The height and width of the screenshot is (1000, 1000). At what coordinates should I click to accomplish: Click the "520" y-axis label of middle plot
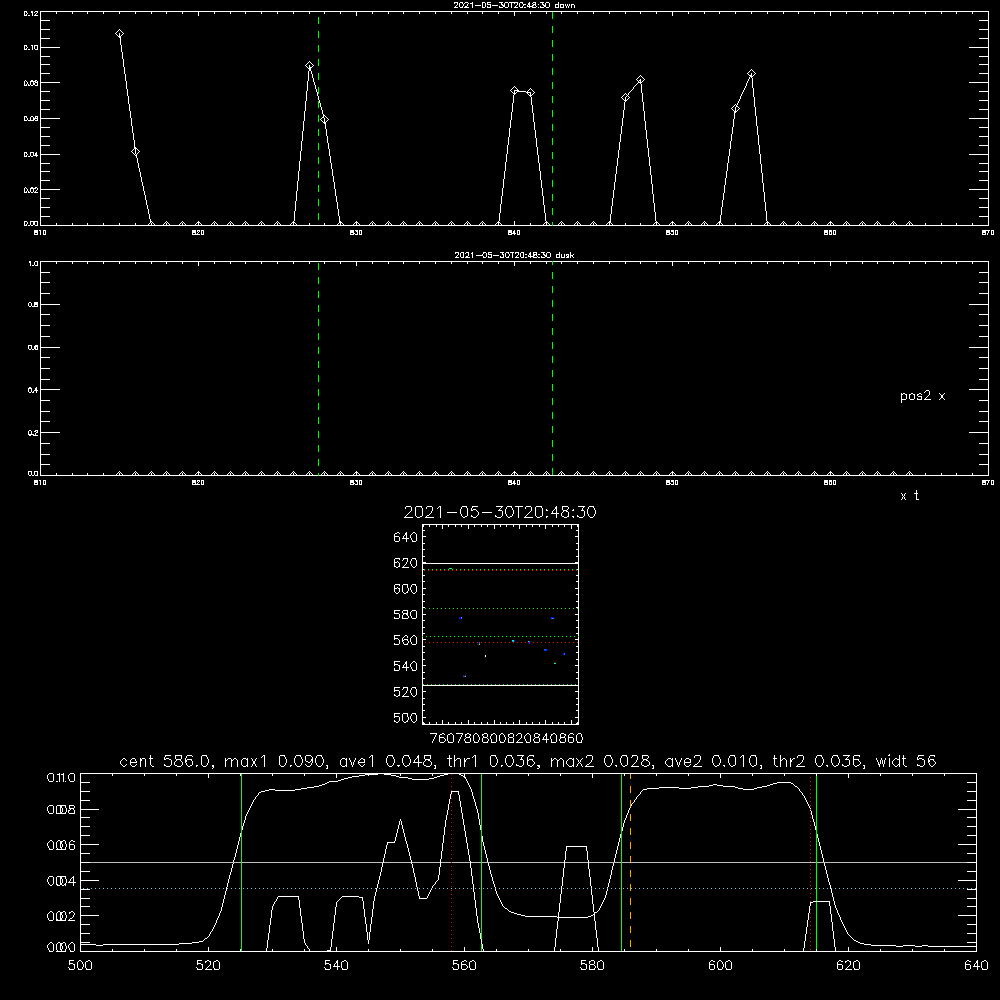[406, 692]
